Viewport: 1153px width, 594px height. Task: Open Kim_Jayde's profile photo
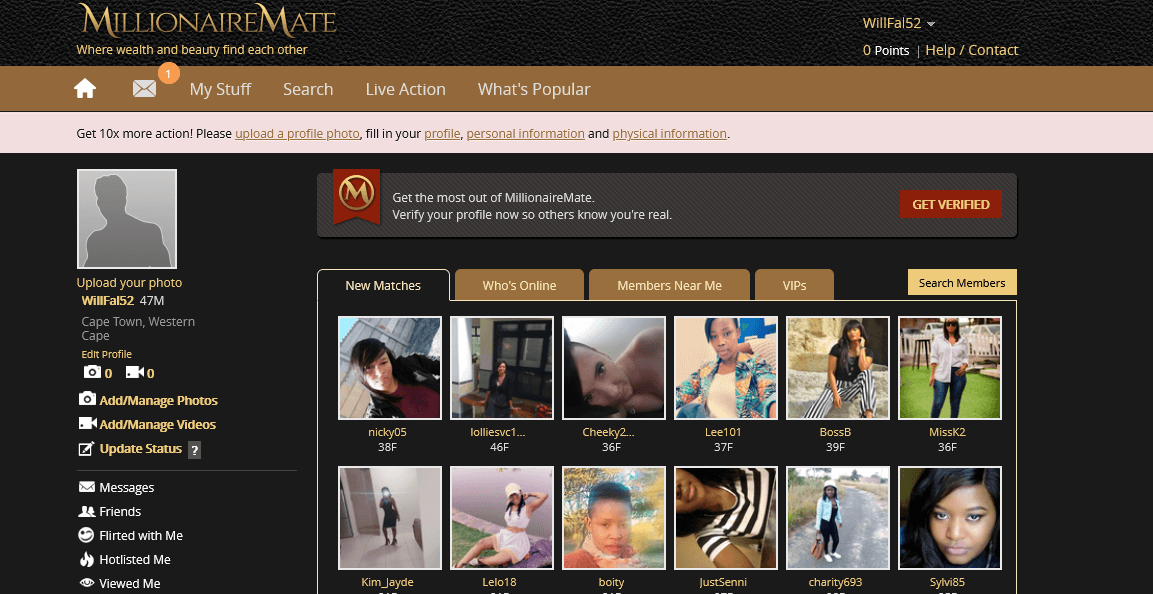[x=390, y=518]
